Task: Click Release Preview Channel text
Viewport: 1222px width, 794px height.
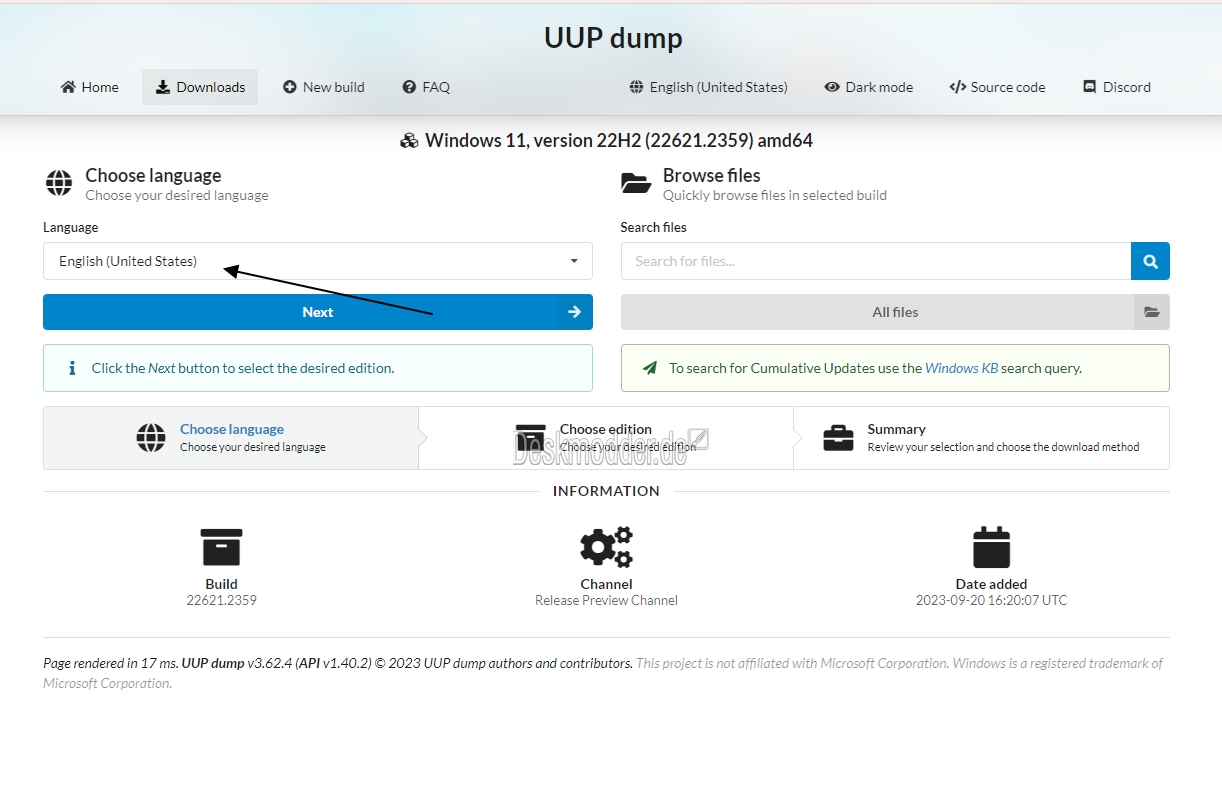Action: tap(606, 600)
